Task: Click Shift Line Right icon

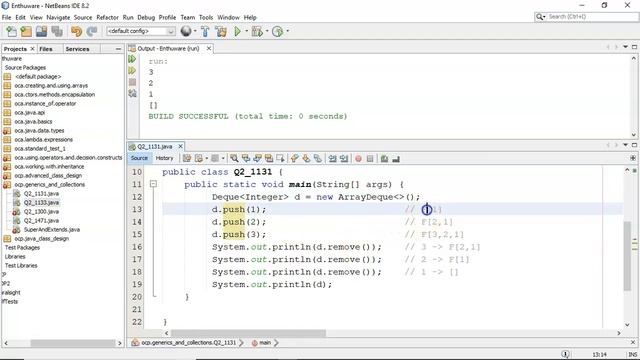Action: click(x=344, y=159)
